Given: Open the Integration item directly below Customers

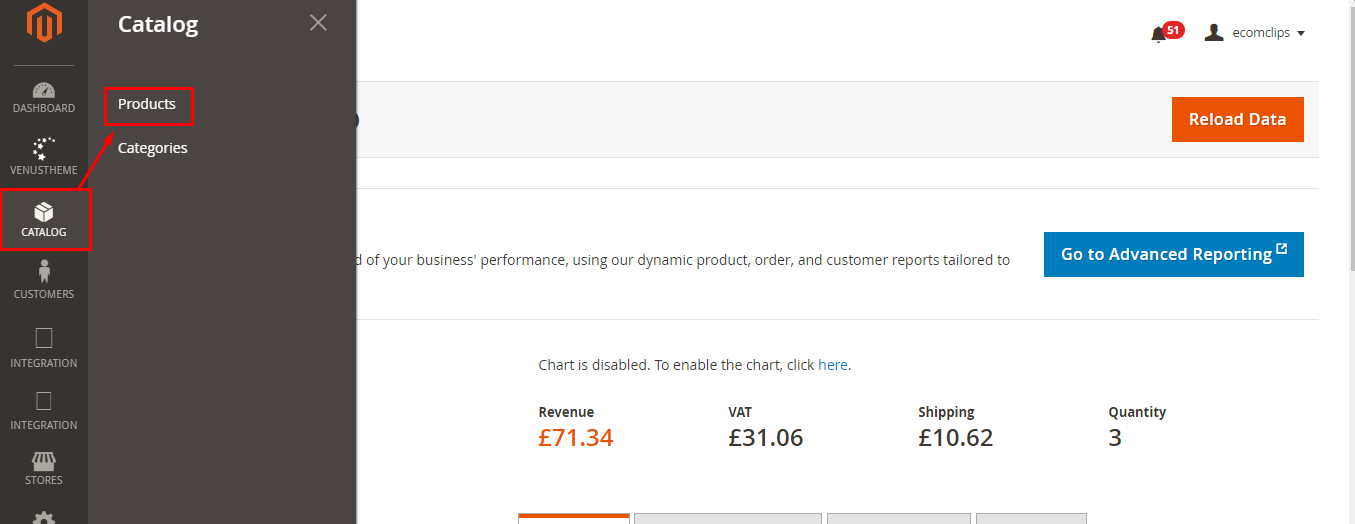Looking at the screenshot, I should point(44,348).
